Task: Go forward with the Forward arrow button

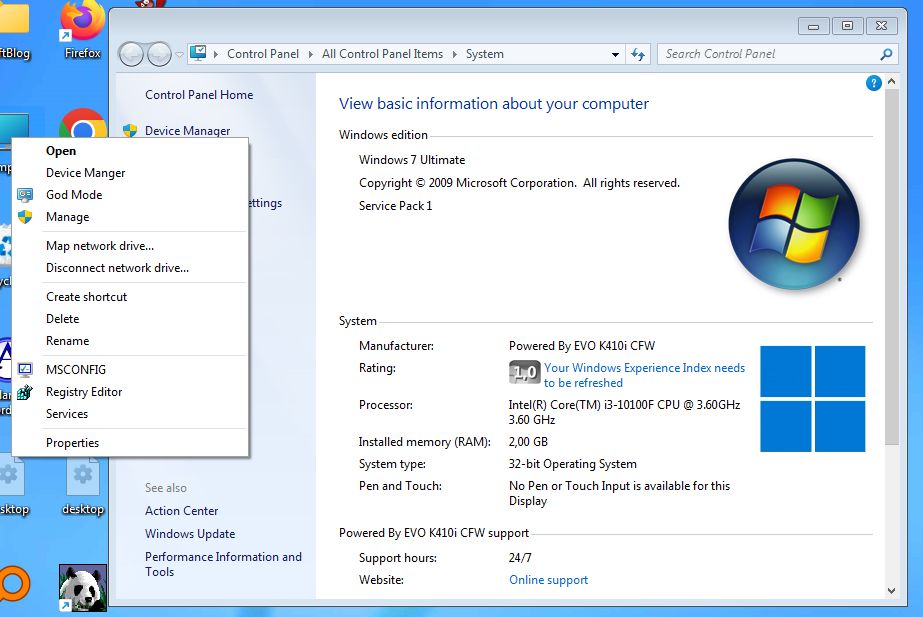Action: click(x=159, y=54)
